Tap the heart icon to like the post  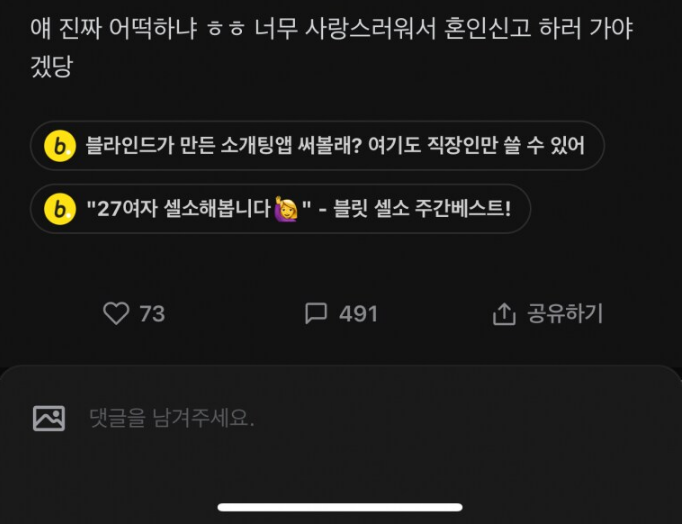[116, 314]
